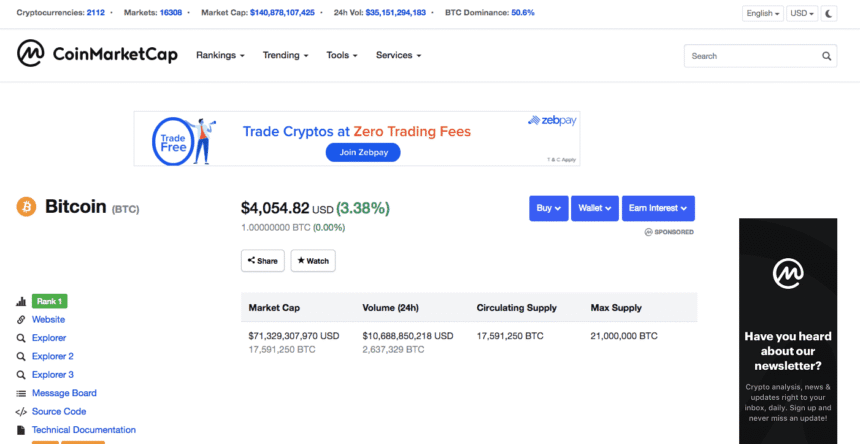Click Join Zebpay button in banner
The height and width of the screenshot is (444, 860).
pyautogui.click(x=363, y=152)
